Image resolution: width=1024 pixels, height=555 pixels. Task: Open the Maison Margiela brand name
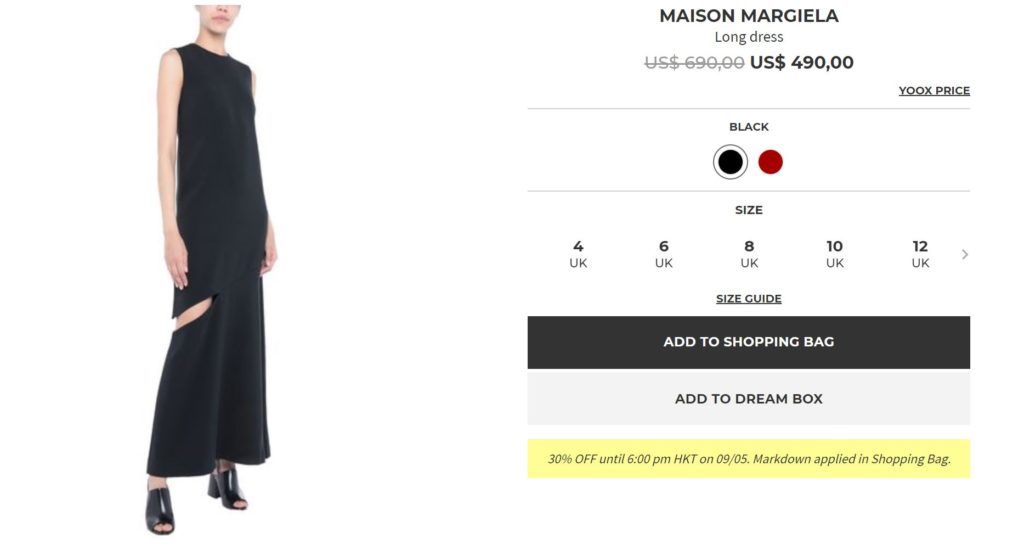pyautogui.click(x=748, y=16)
